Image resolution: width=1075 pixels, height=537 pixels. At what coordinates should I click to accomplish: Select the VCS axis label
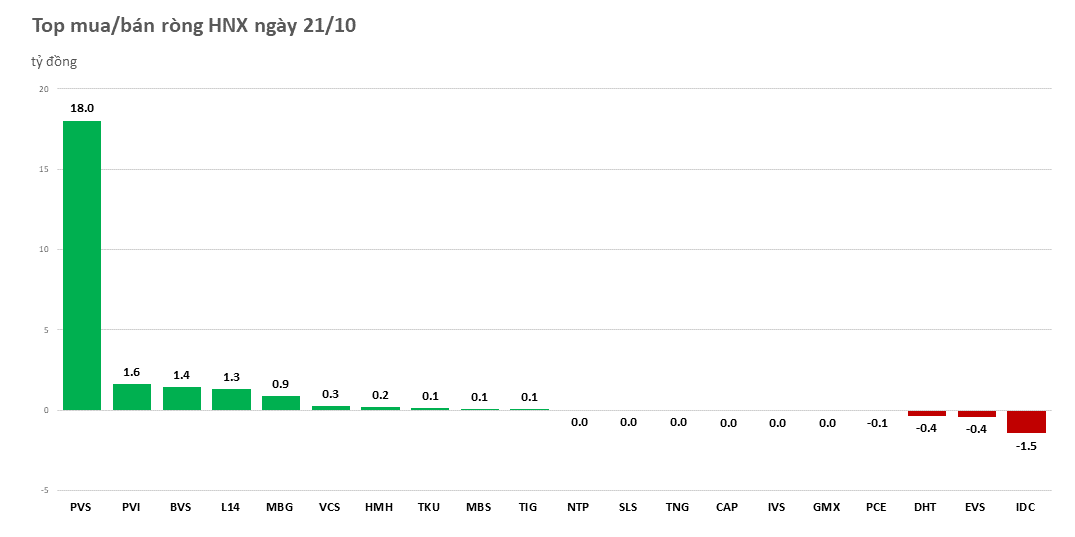tap(330, 508)
